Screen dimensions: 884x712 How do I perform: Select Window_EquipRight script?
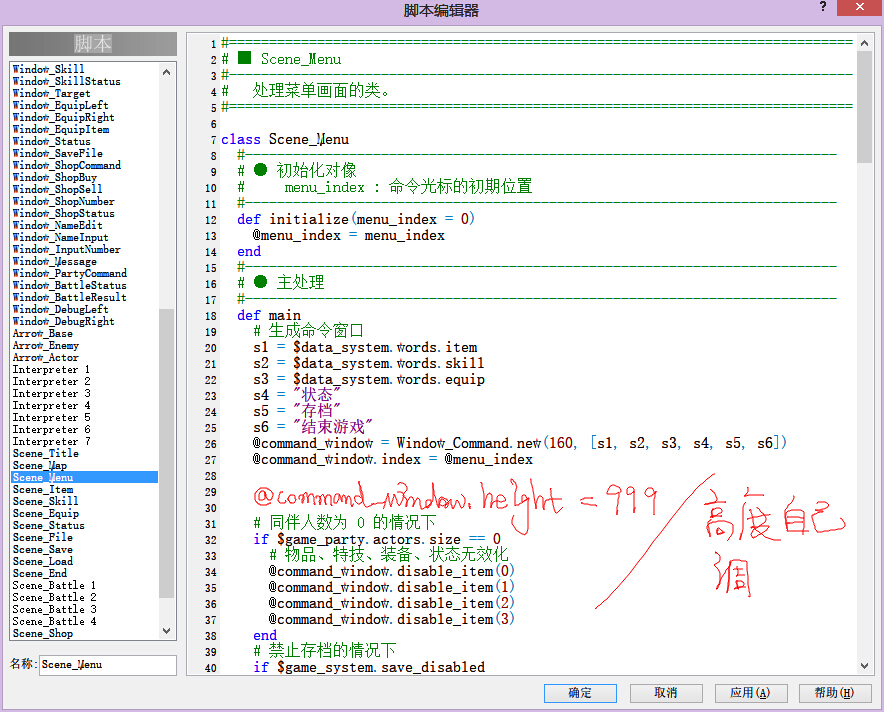coord(64,117)
